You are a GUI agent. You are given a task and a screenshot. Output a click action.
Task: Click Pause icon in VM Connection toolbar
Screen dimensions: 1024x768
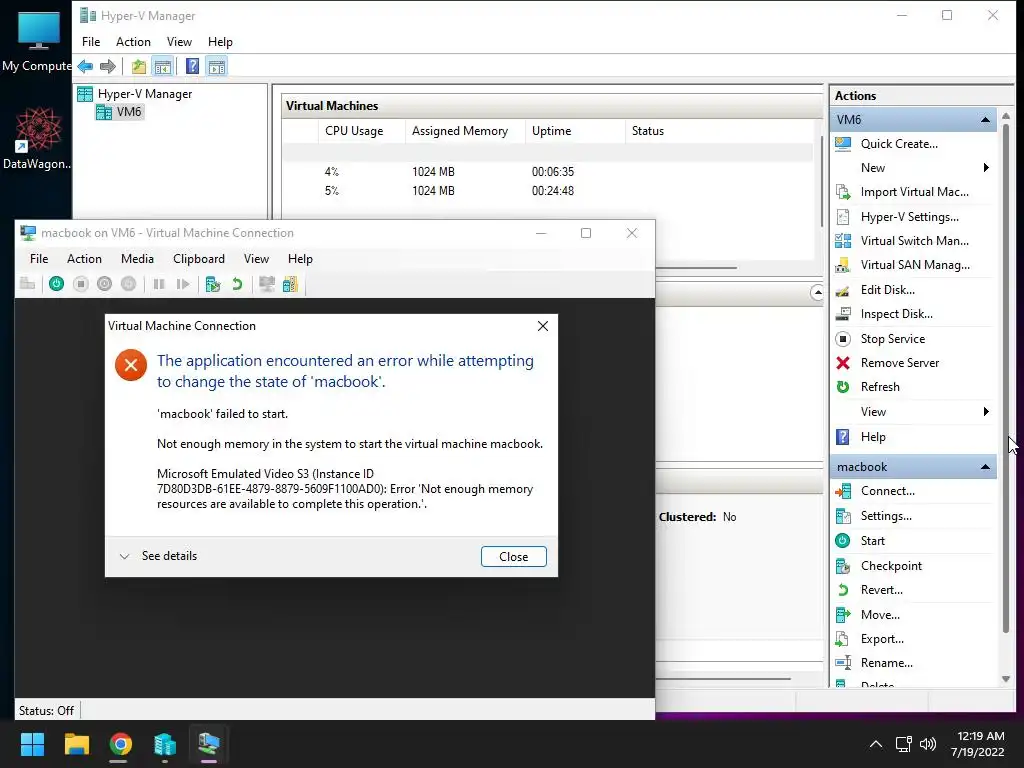point(159,284)
